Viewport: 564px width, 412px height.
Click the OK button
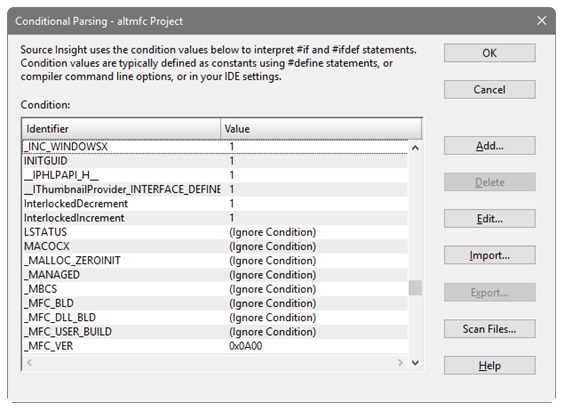pyautogui.click(x=489, y=53)
